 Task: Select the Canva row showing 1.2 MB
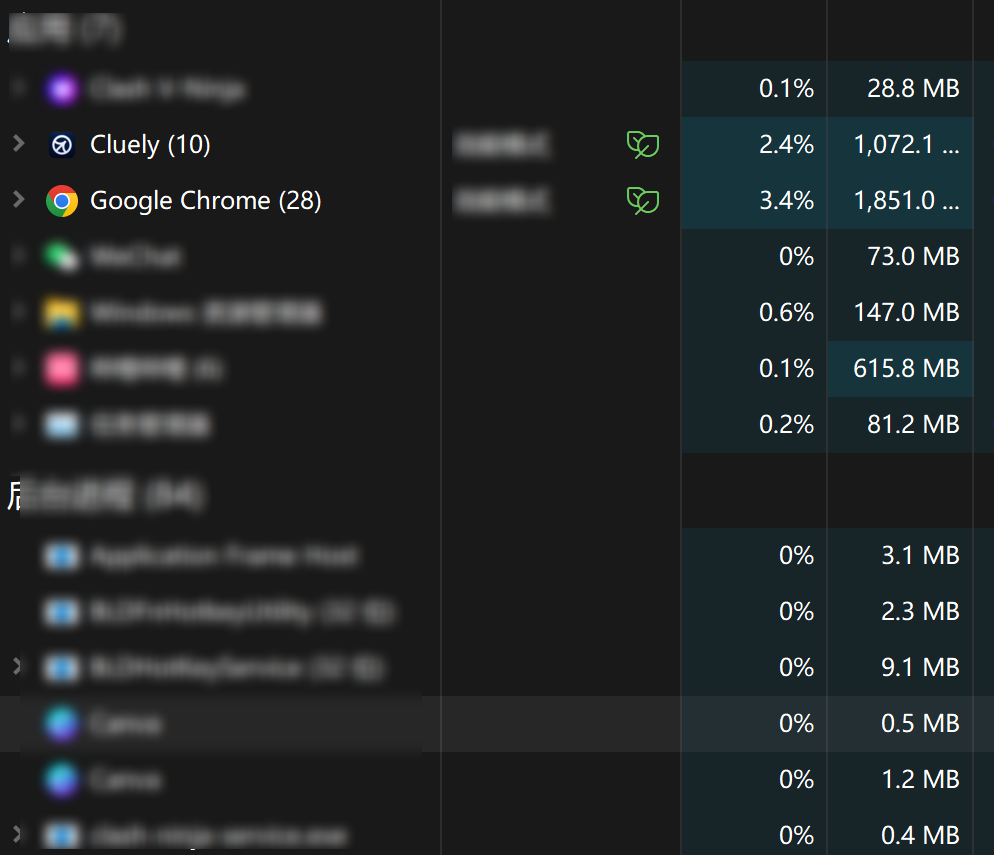pyautogui.click(x=125, y=779)
